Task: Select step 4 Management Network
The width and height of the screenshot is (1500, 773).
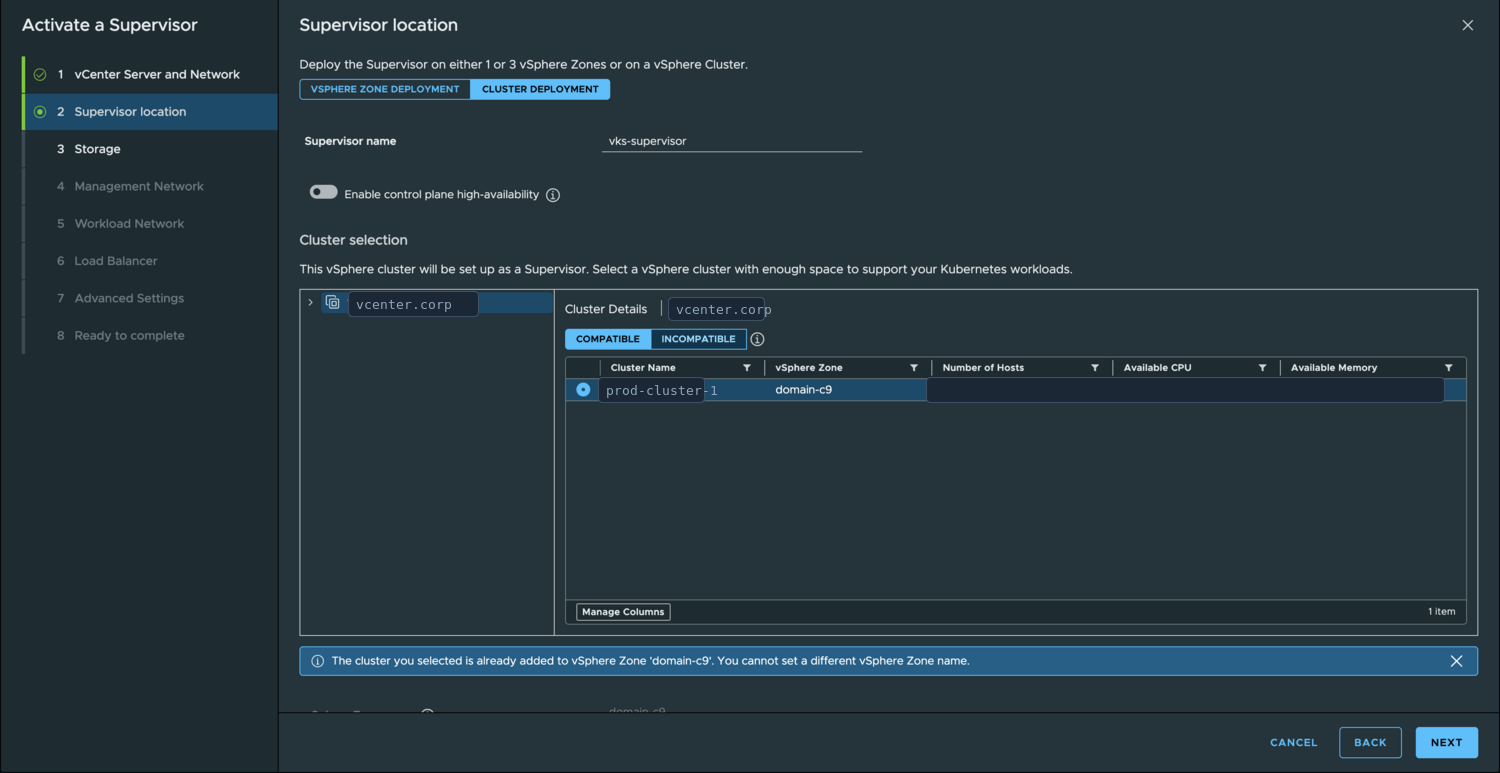Action: coord(150,186)
